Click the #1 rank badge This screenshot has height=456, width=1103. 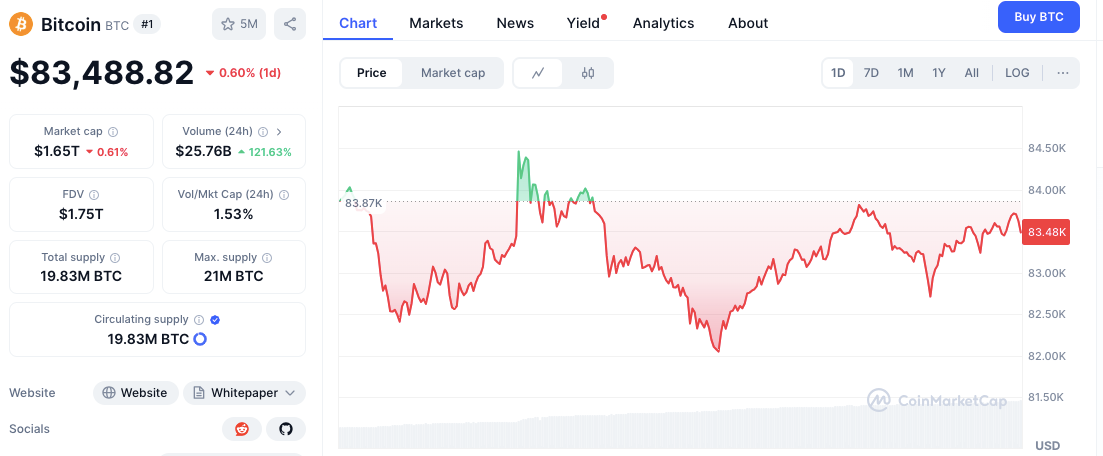click(147, 25)
